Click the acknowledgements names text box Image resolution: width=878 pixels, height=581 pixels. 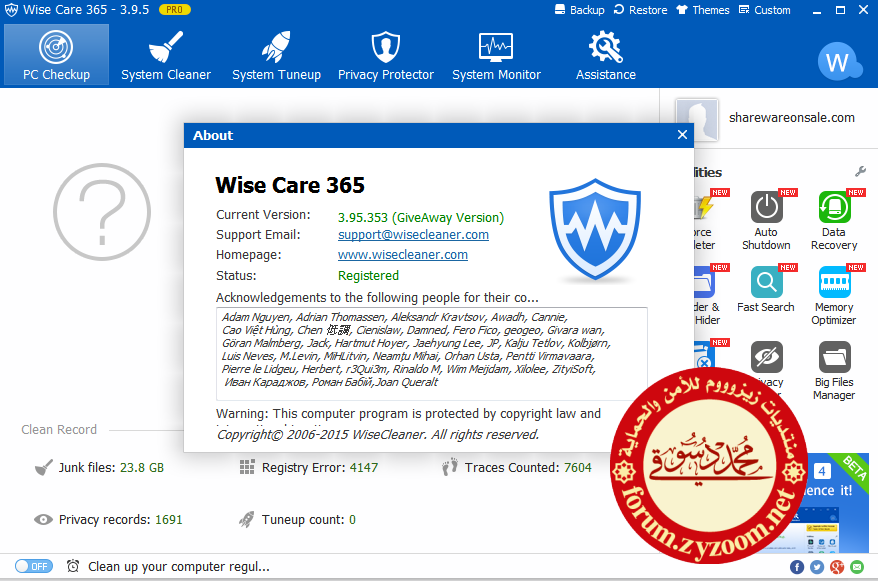pos(432,354)
